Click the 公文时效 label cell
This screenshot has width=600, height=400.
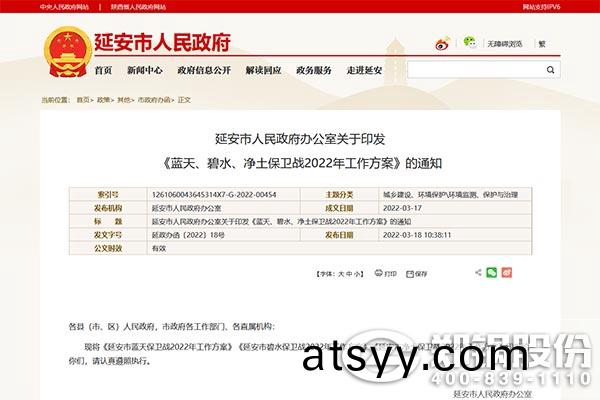pos(108,248)
